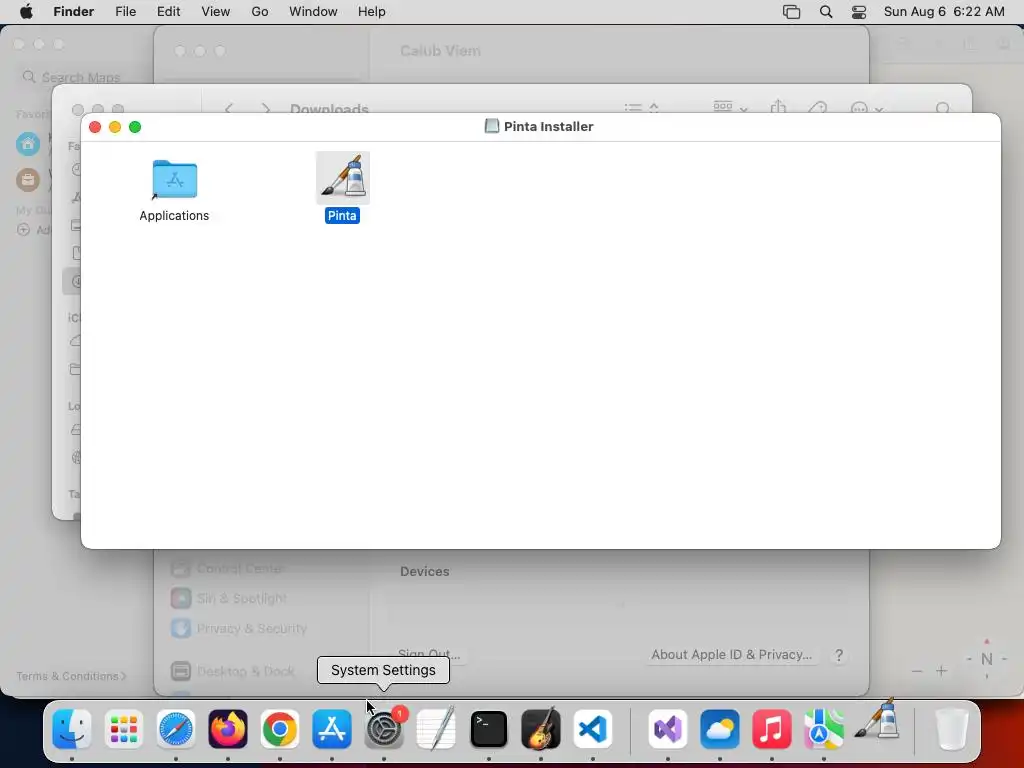Launch Firefox from the Dock
Screen dimensions: 1024x768
tap(228, 729)
